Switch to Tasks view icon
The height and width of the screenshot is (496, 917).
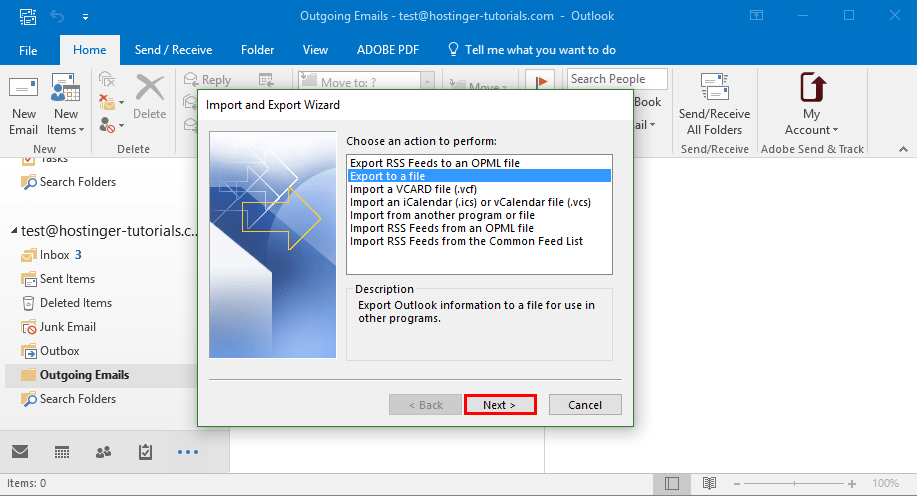click(146, 452)
